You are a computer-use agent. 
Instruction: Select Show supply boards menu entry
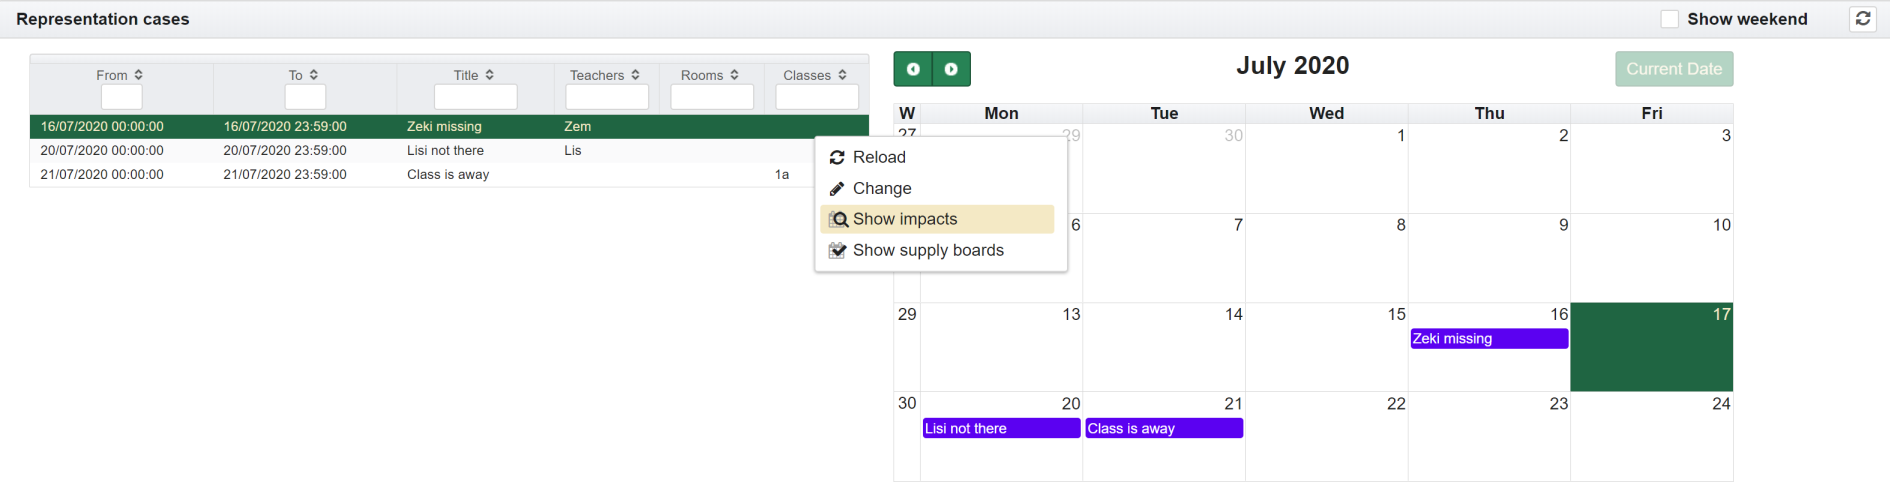[927, 251]
